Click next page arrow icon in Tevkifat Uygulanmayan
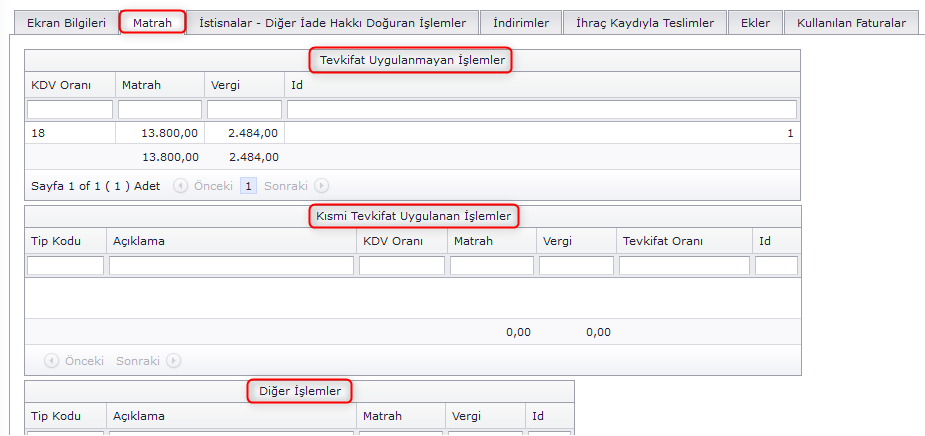Image resolution: width=925 pixels, height=436 pixels. point(321,186)
